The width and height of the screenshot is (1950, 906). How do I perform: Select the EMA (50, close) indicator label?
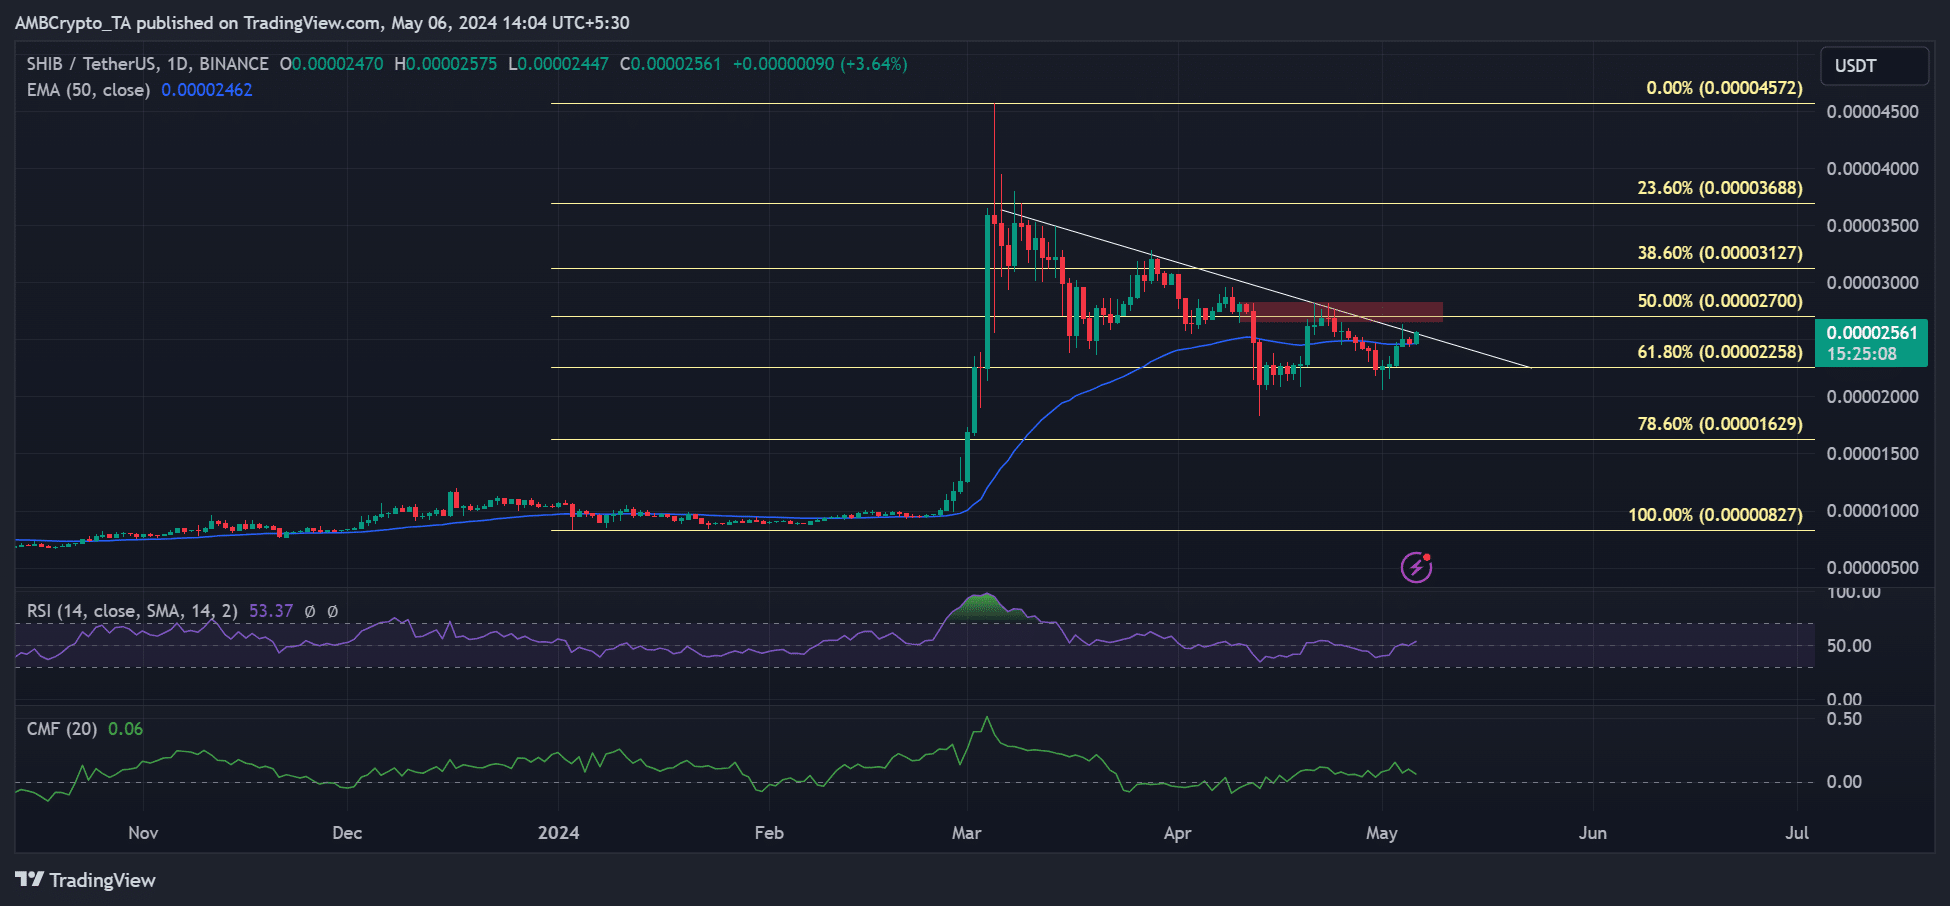click(x=88, y=90)
